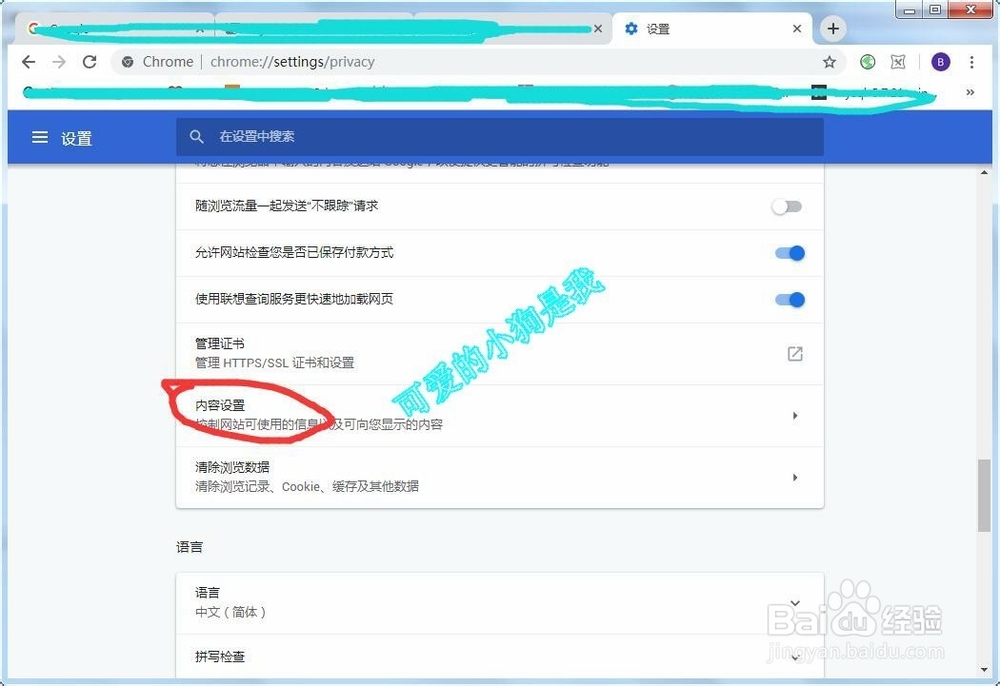The height and width of the screenshot is (686, 1000).
Task: Switch to the 设置 tab
Action: (712, 29)
